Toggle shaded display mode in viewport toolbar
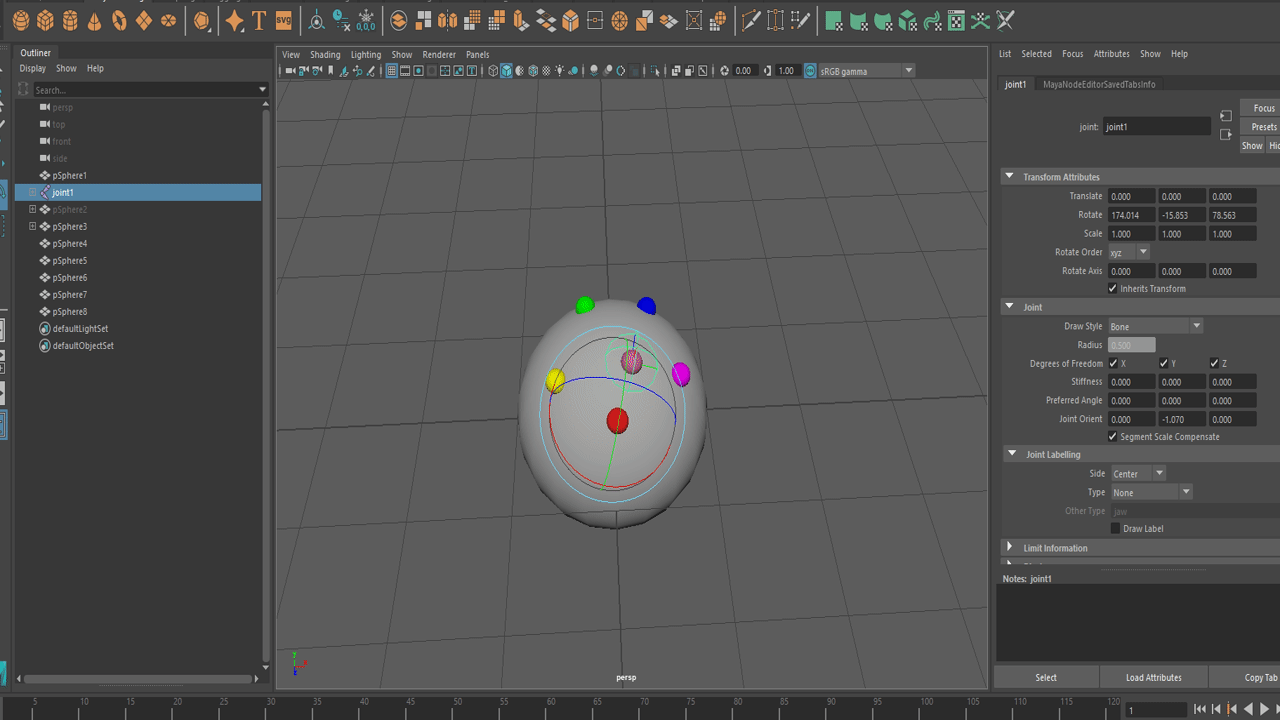 tap(505, 70)
